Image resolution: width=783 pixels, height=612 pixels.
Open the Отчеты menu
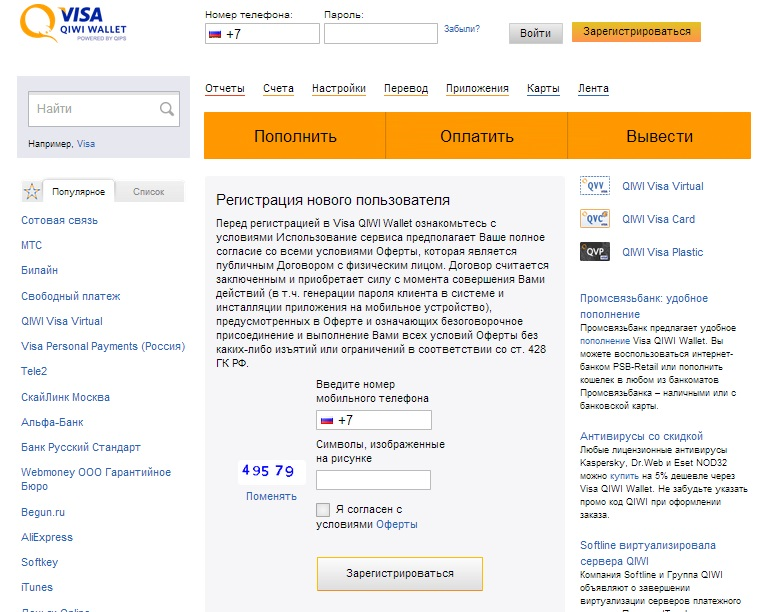click(x=225, y=88)
